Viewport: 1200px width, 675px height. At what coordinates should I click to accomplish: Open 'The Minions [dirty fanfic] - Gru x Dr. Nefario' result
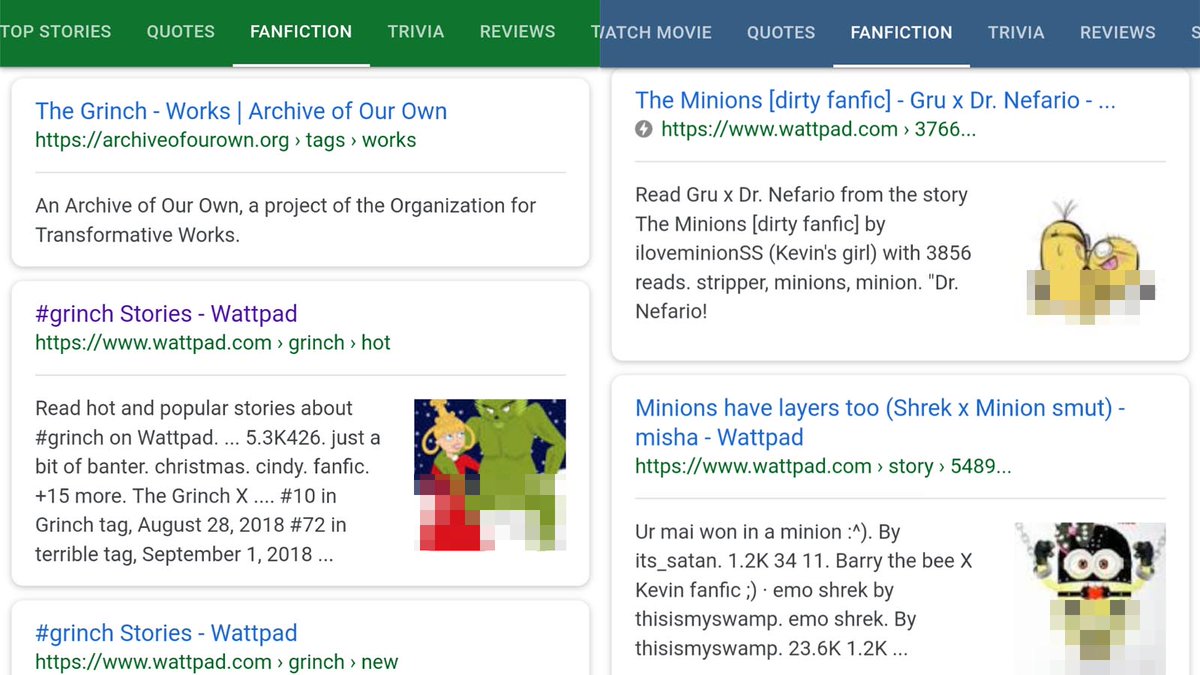pos(875,100)
